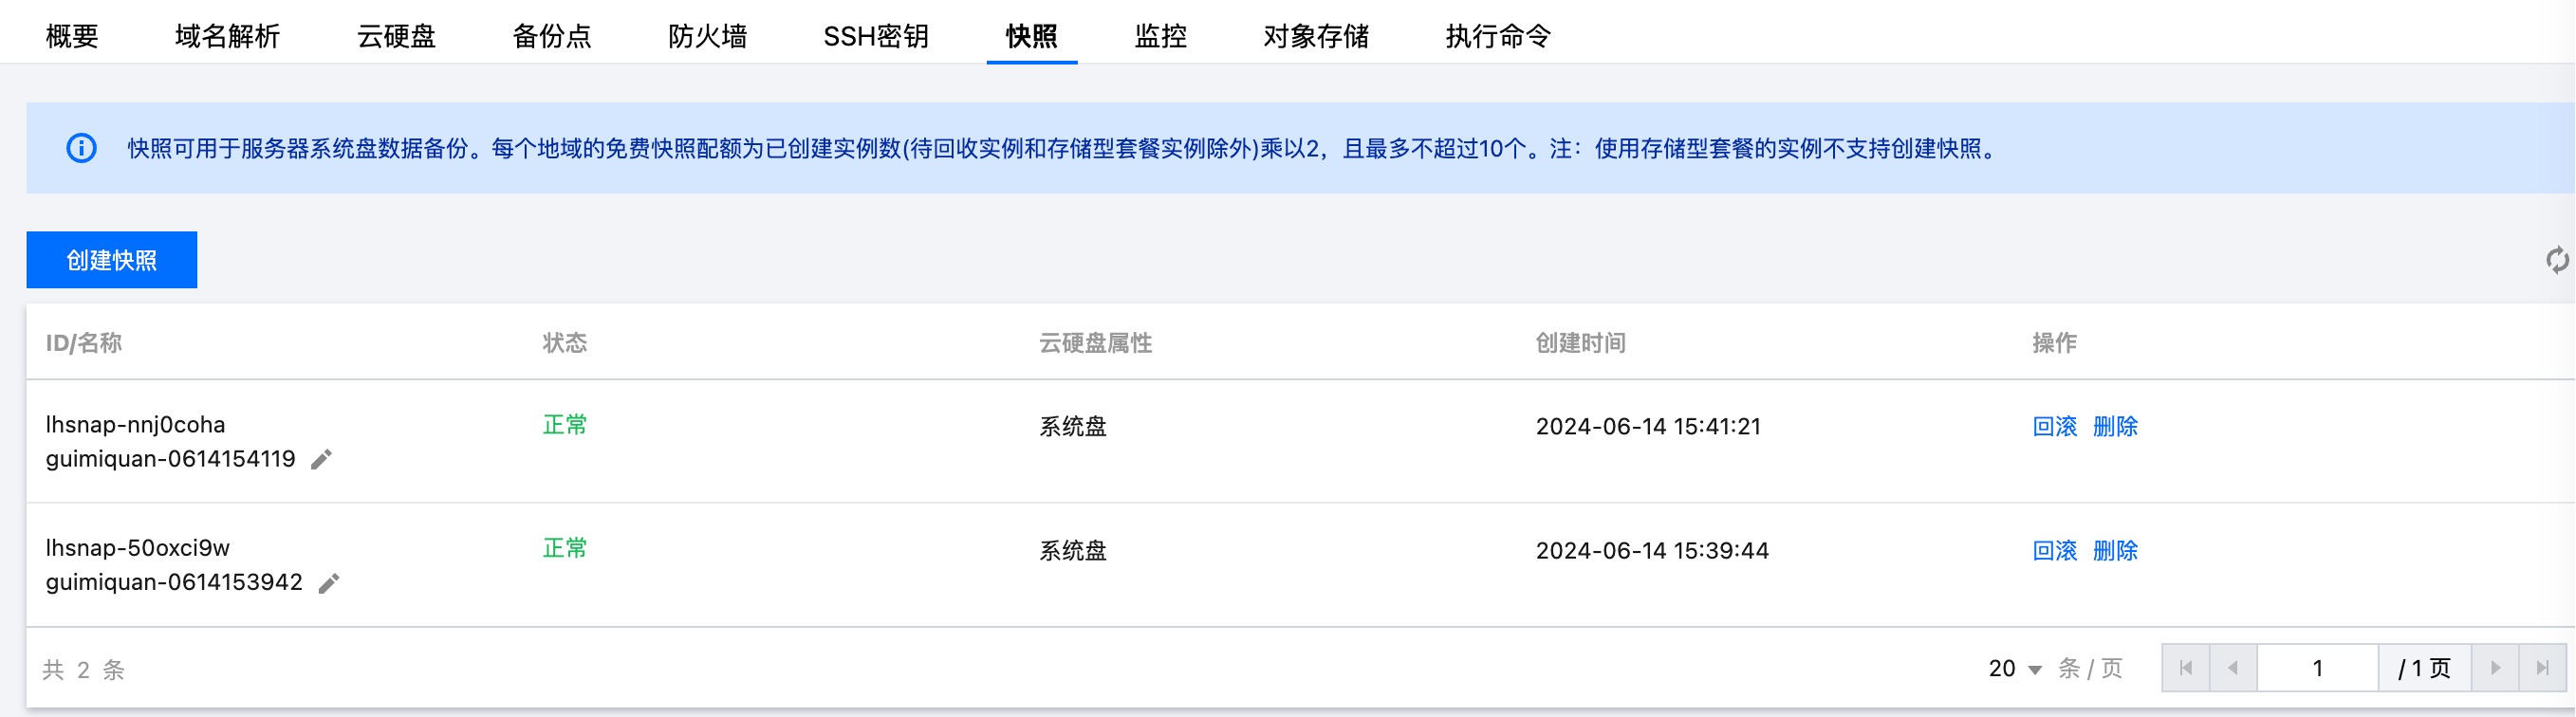Click 回滚 for snapshot lhsnap-nnj0coha
This screenshot has height=717, width=2576.
2054,427
